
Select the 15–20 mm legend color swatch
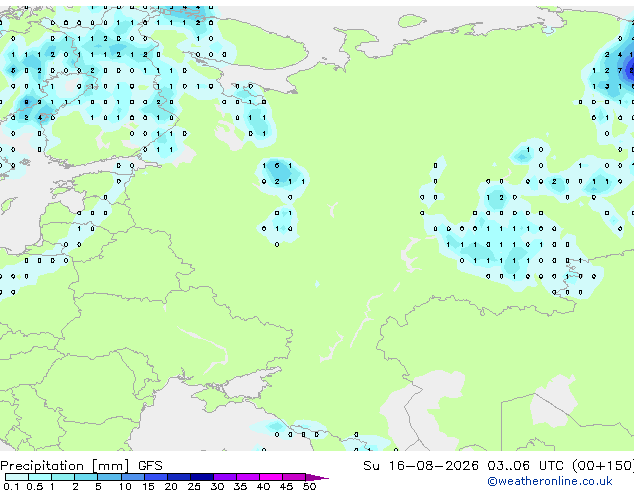(155, 477)
